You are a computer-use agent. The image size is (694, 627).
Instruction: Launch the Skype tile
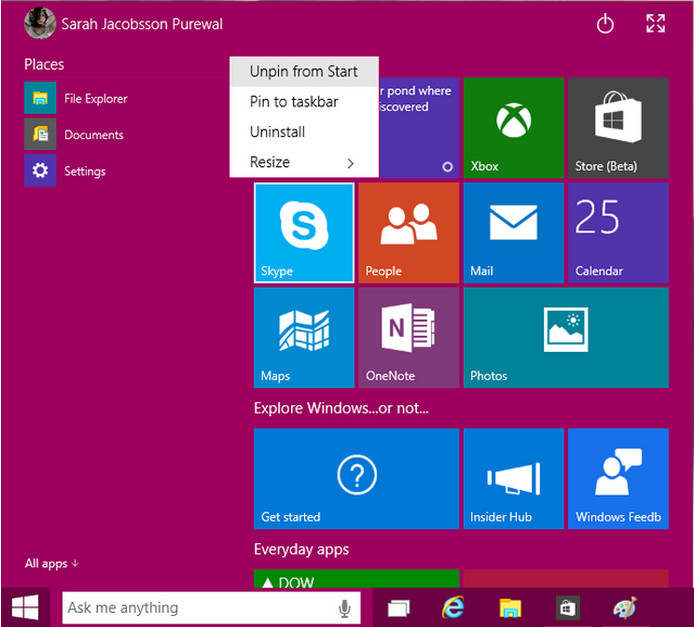pos(304,233)
